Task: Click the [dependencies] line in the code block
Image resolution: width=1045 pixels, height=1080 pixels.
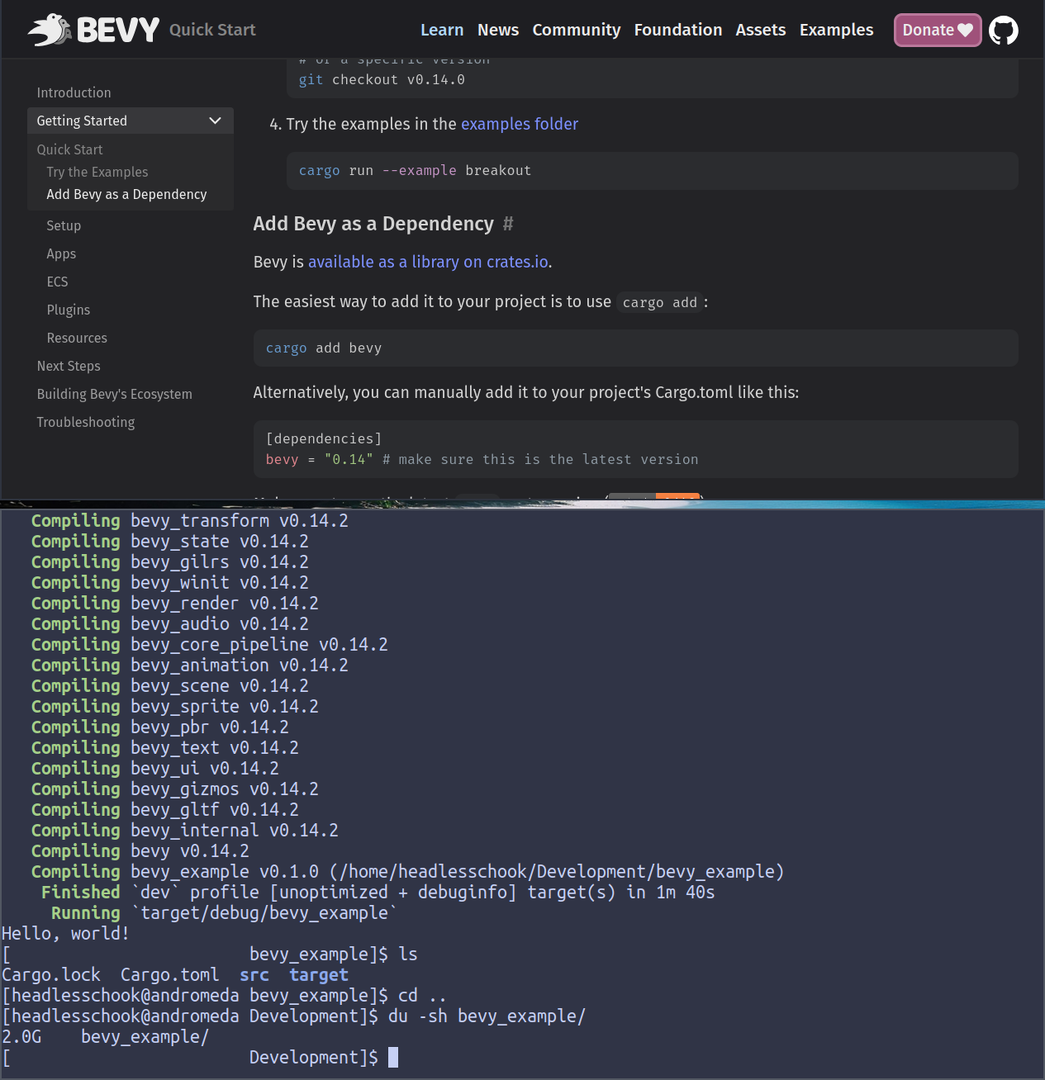Action: coord(323,439)
